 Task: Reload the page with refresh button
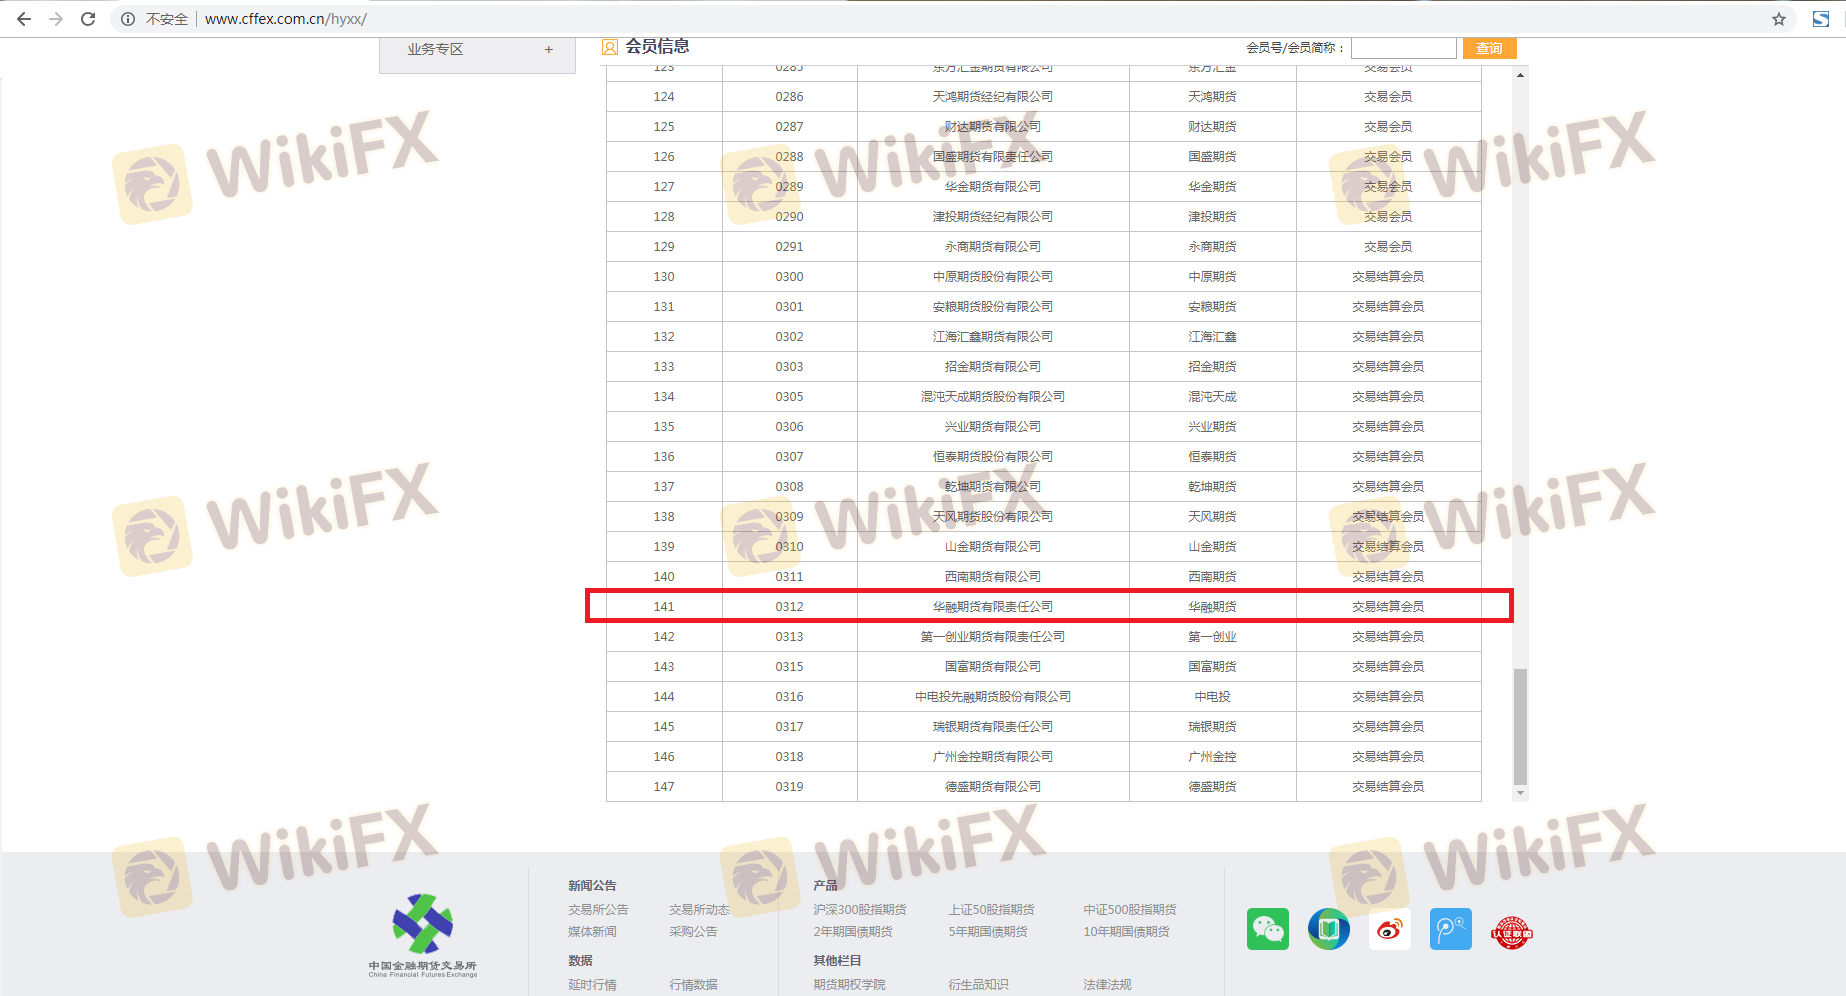88,19
